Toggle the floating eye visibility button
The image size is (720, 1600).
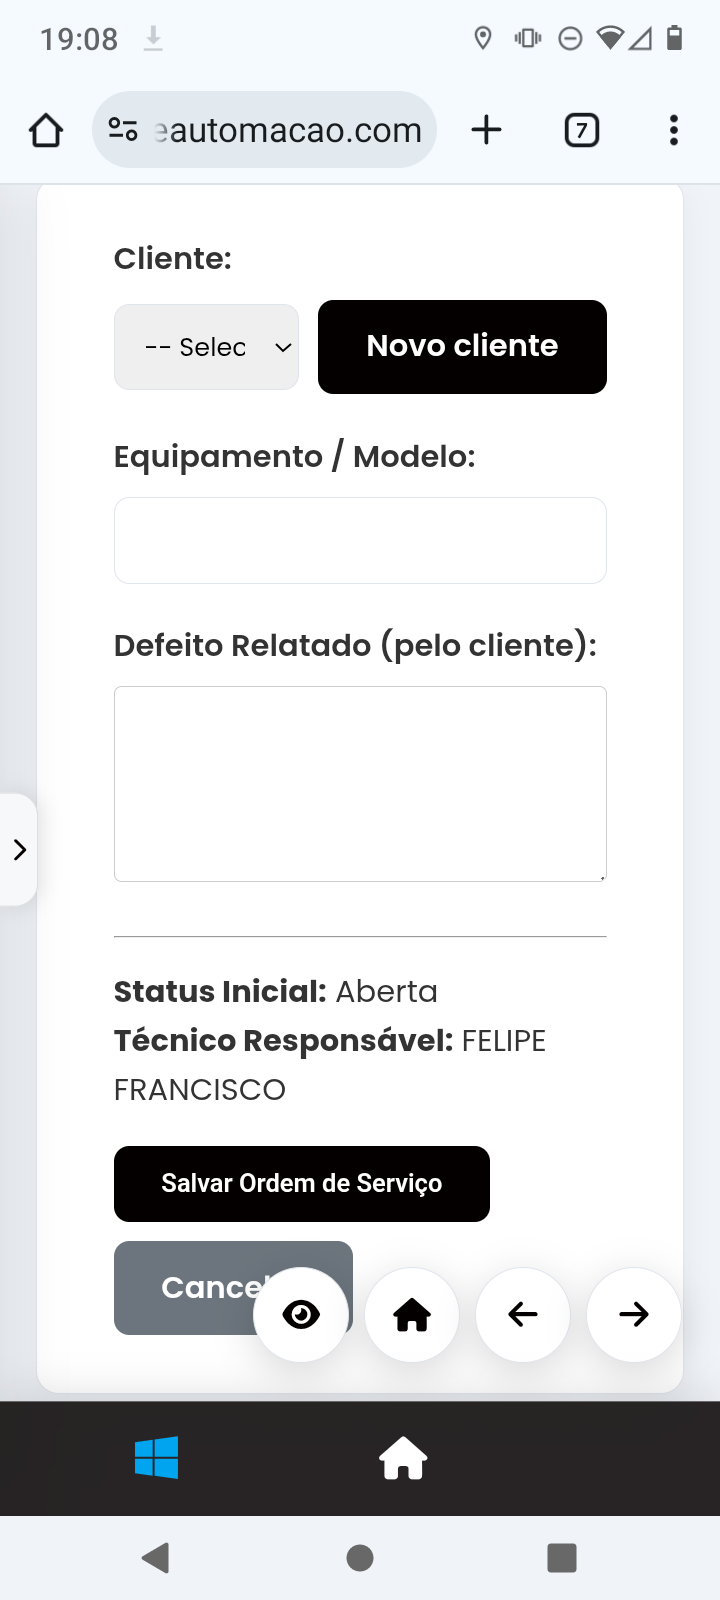tap(301, 1315)
